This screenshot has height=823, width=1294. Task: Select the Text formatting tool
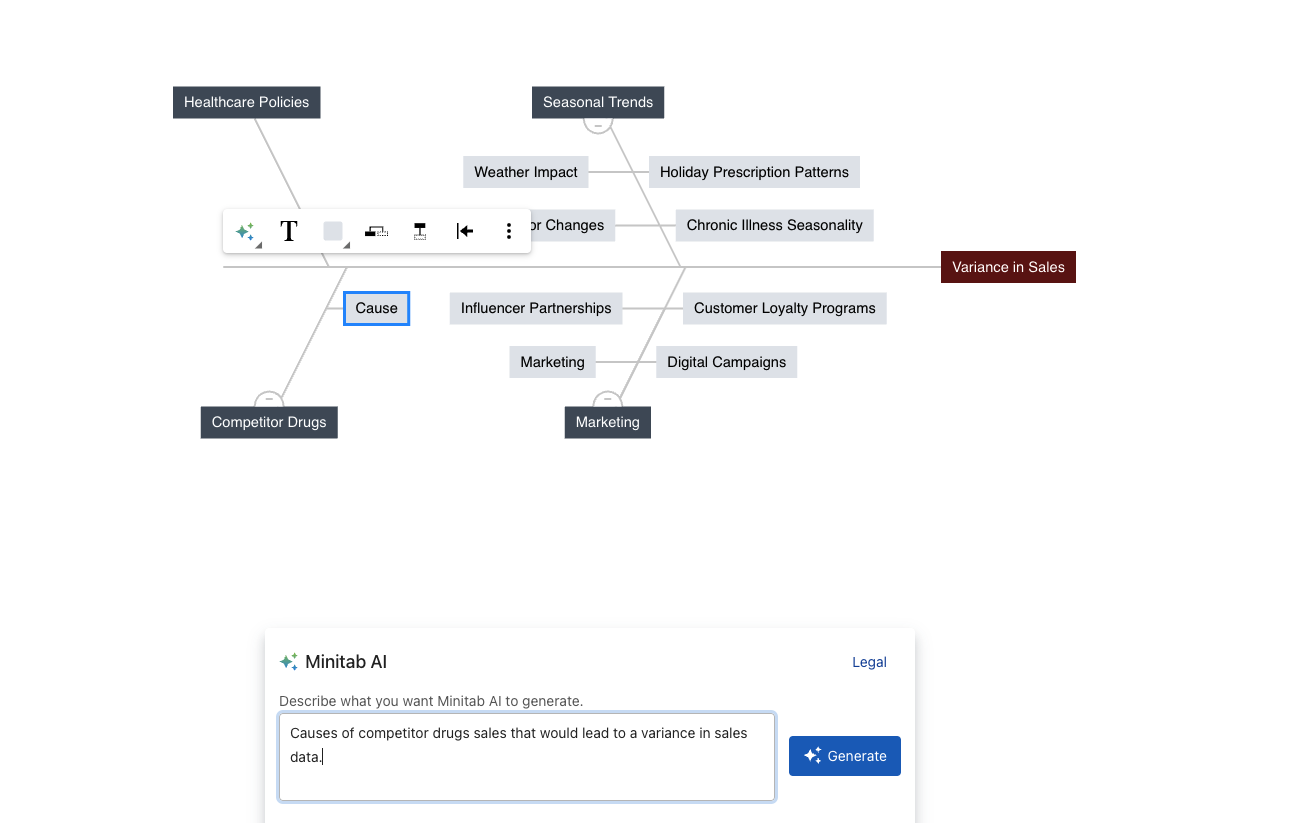click(288, 231)
